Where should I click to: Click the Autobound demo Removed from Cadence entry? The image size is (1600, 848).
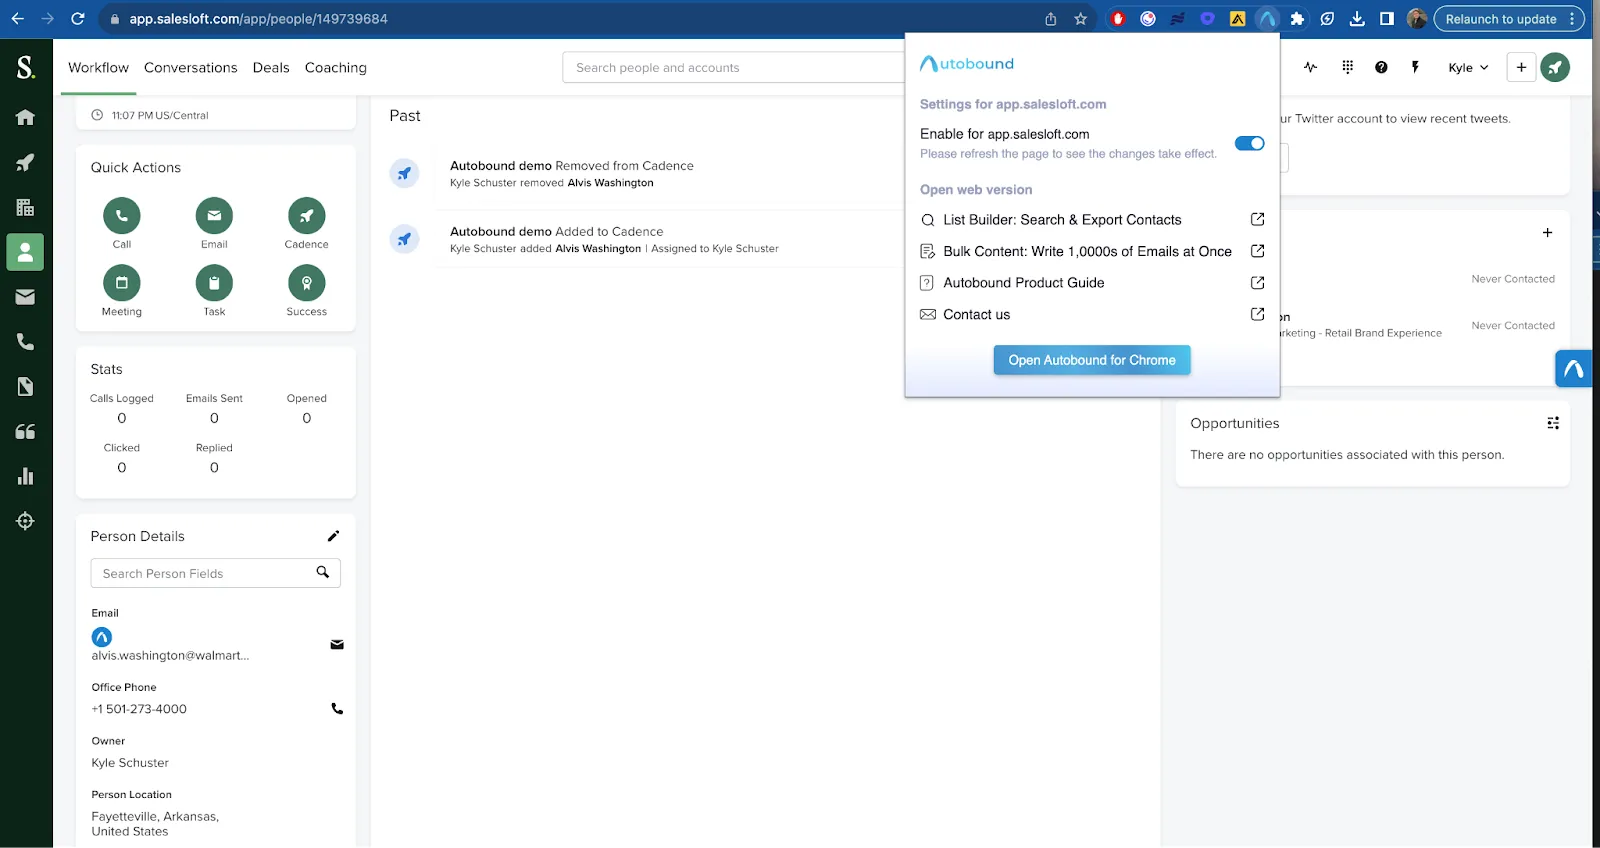click(x=572, y=166)
